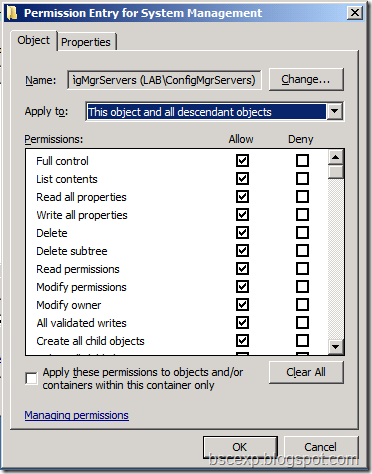Check Deny for All validated writes
372x474 pixels.
pyautogui.click(x=302, y=323)
